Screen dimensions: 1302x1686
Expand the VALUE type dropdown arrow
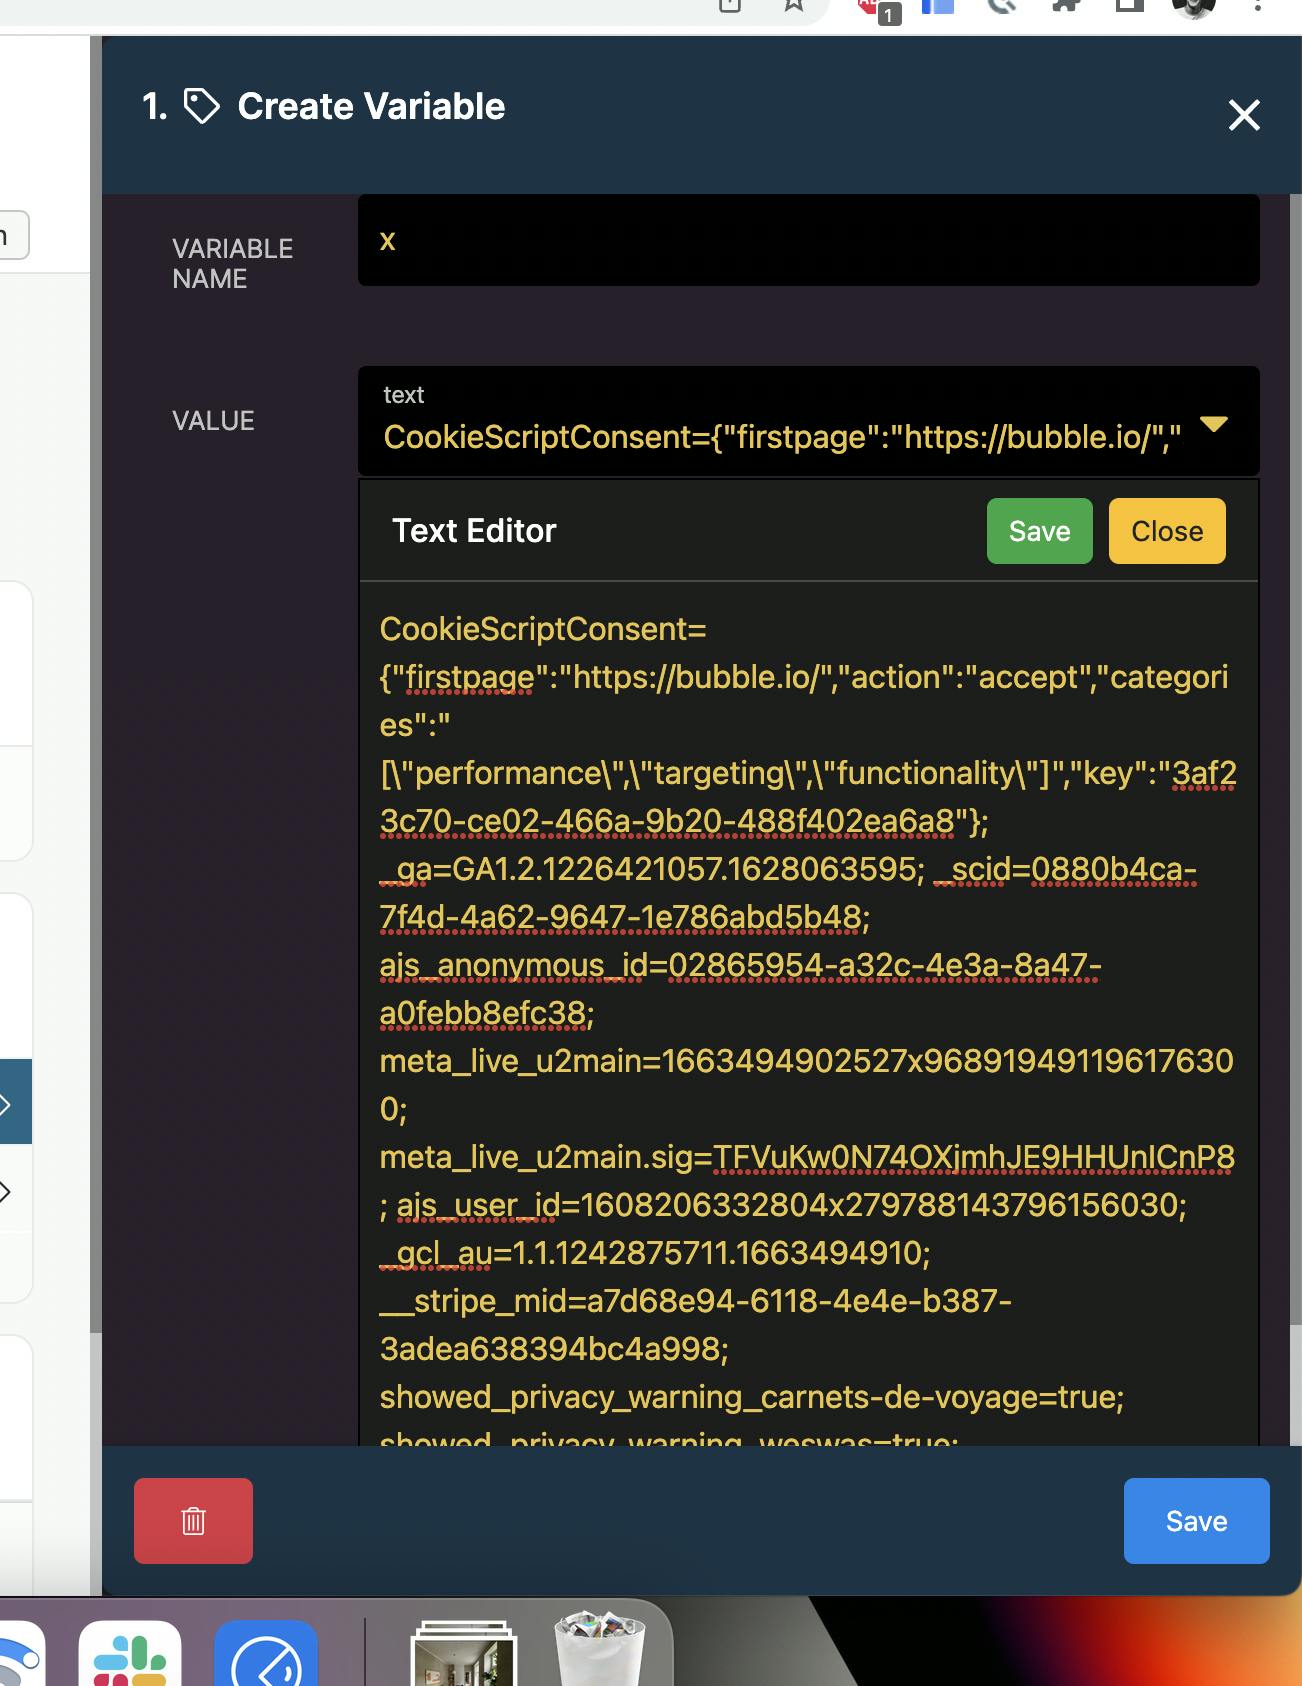(1213, 424)
